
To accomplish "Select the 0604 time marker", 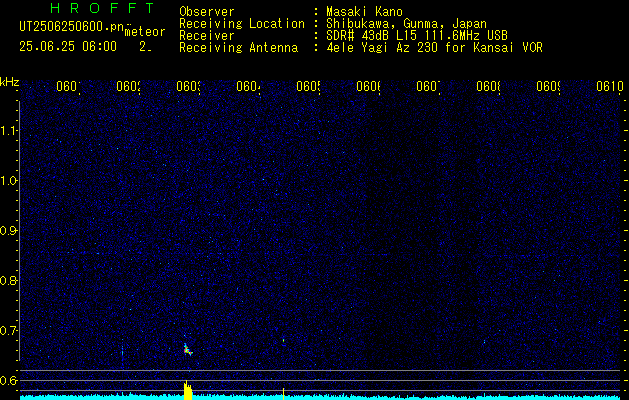I will (248, 87).
